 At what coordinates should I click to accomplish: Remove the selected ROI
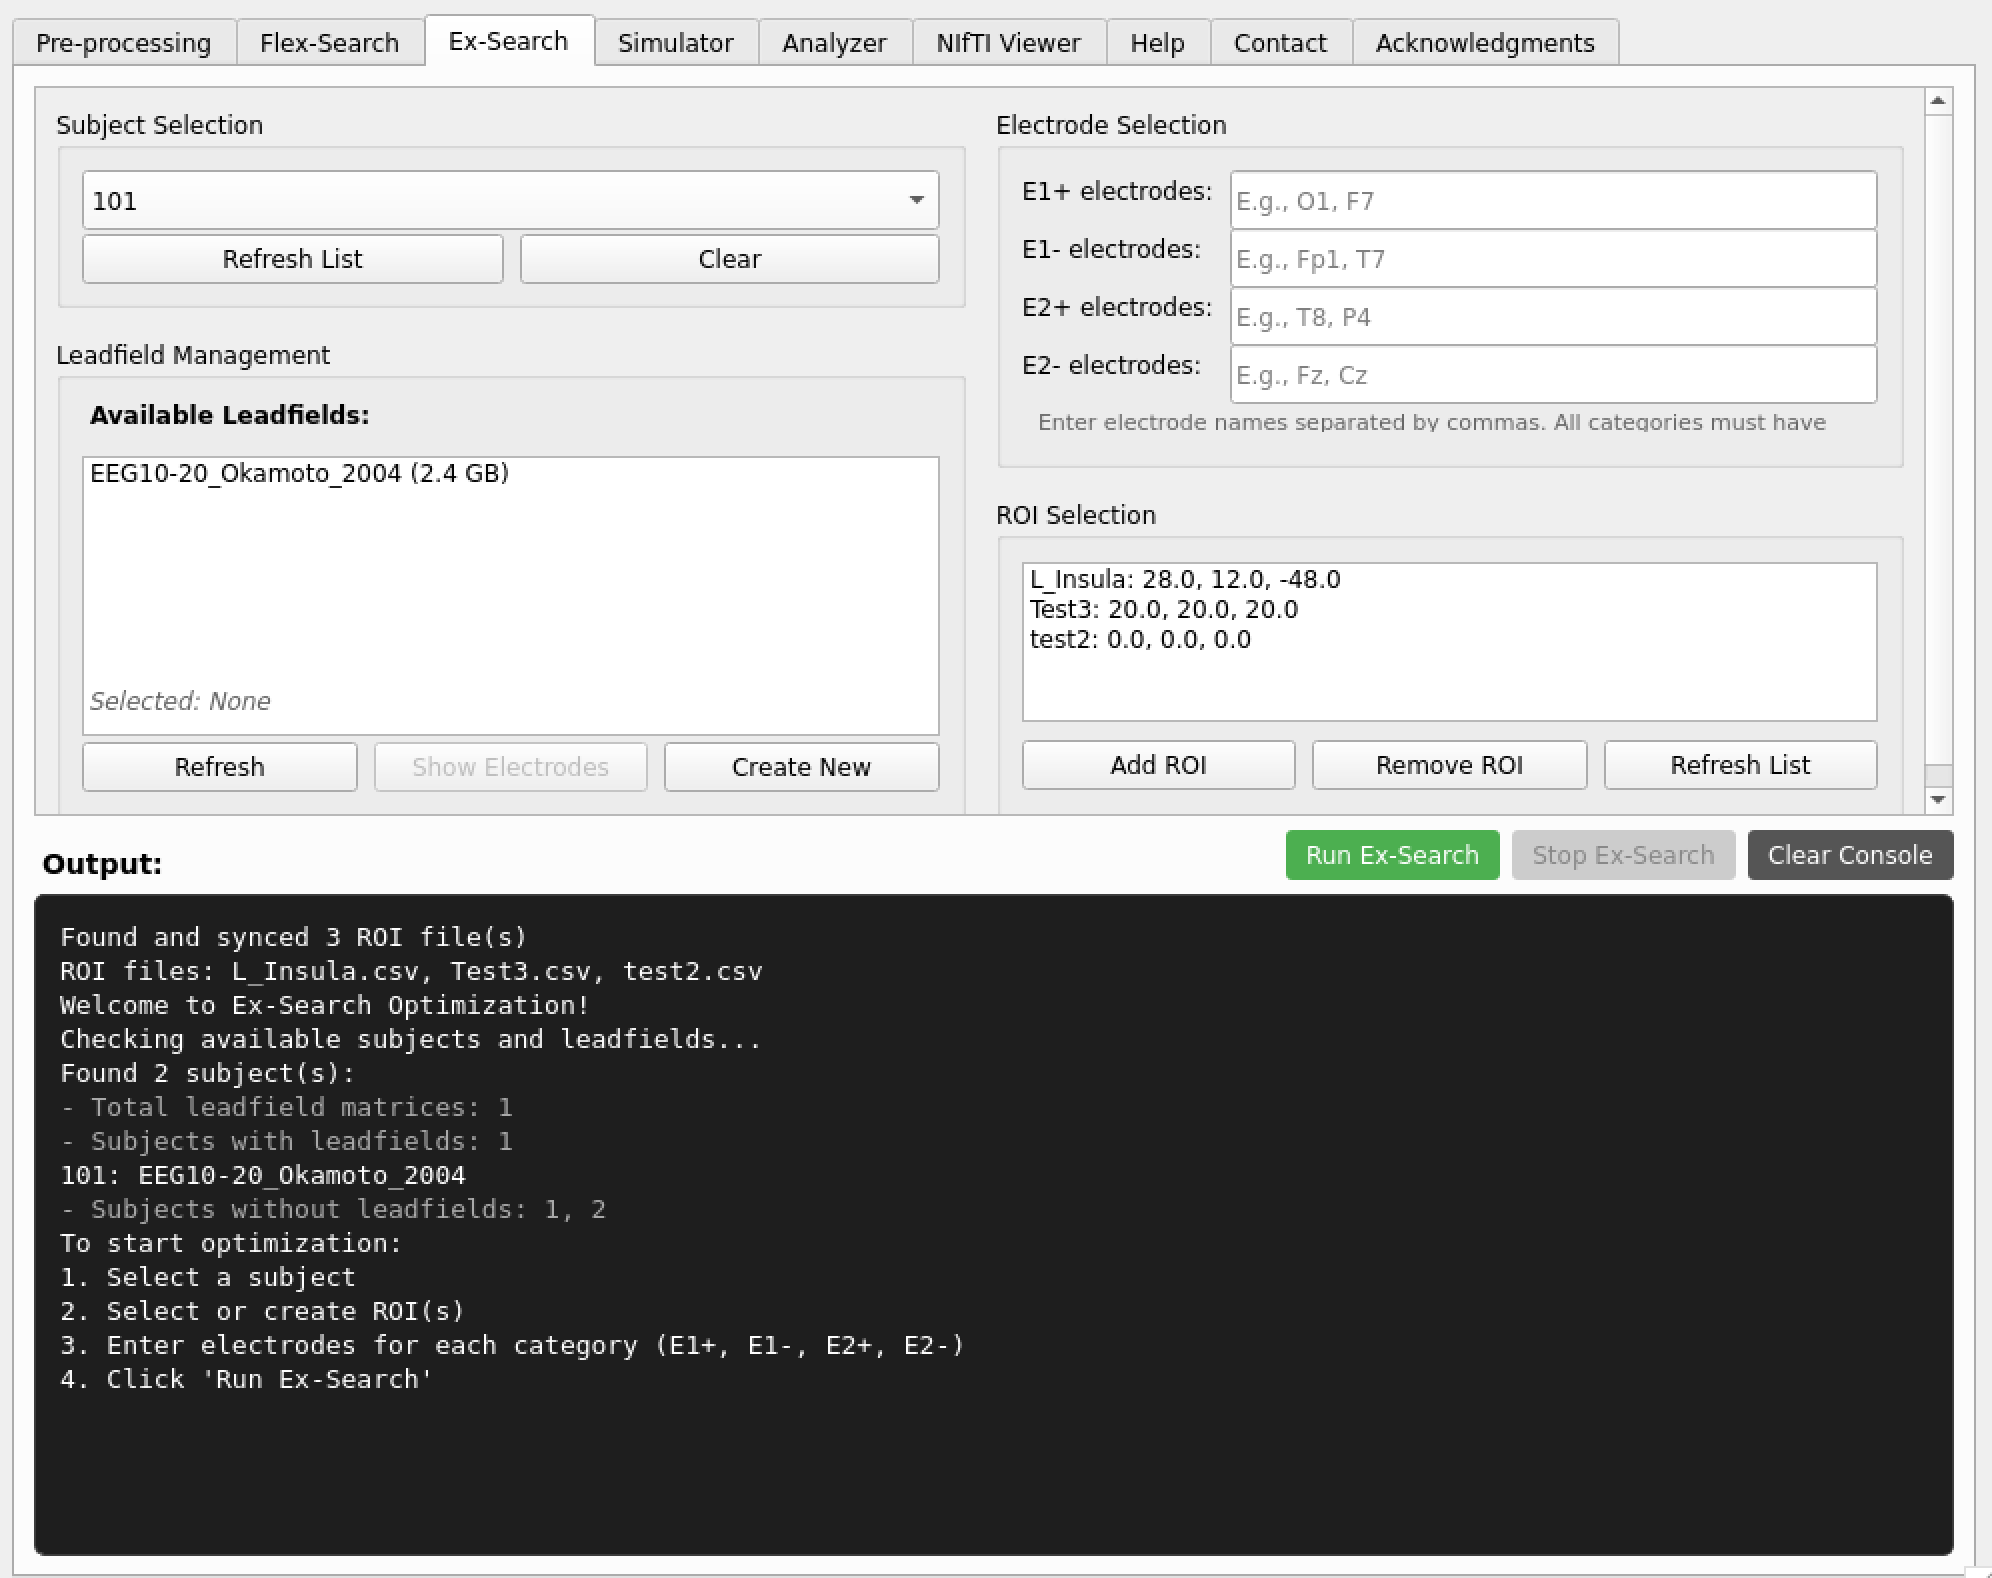point(1450,765)
